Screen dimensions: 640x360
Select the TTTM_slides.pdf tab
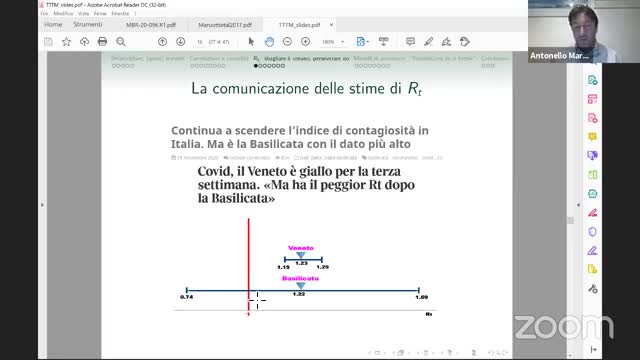[x=299, y=25]
